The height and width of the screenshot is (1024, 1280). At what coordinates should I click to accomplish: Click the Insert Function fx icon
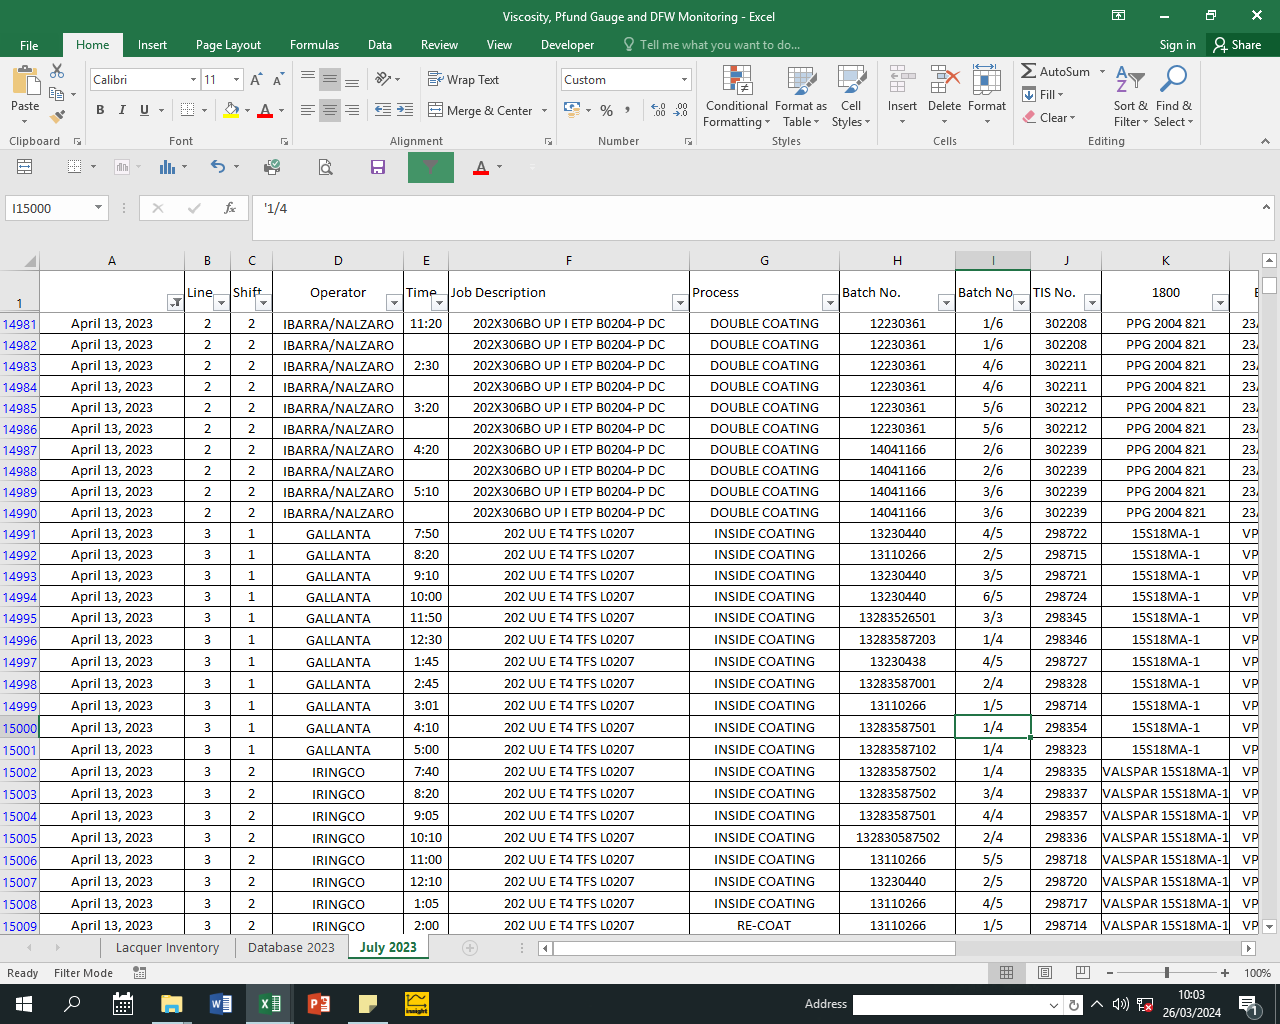click(229, 208)
